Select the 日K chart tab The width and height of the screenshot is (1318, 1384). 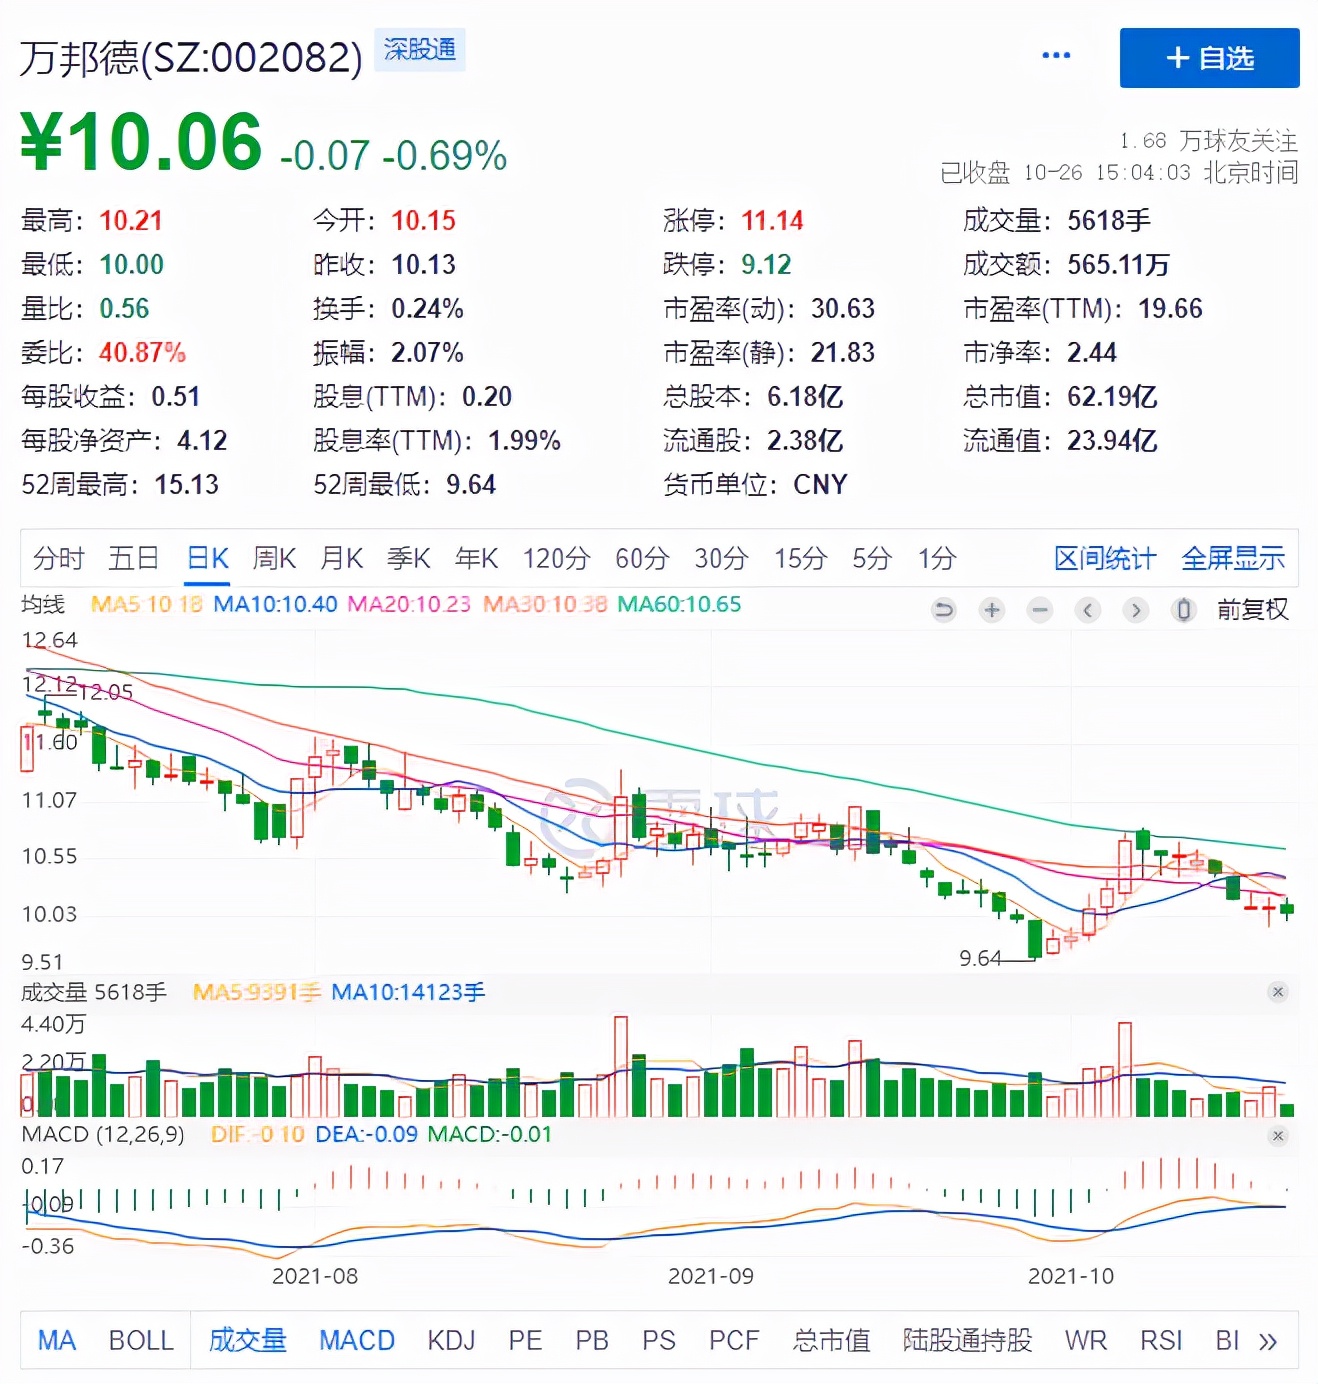208,558
